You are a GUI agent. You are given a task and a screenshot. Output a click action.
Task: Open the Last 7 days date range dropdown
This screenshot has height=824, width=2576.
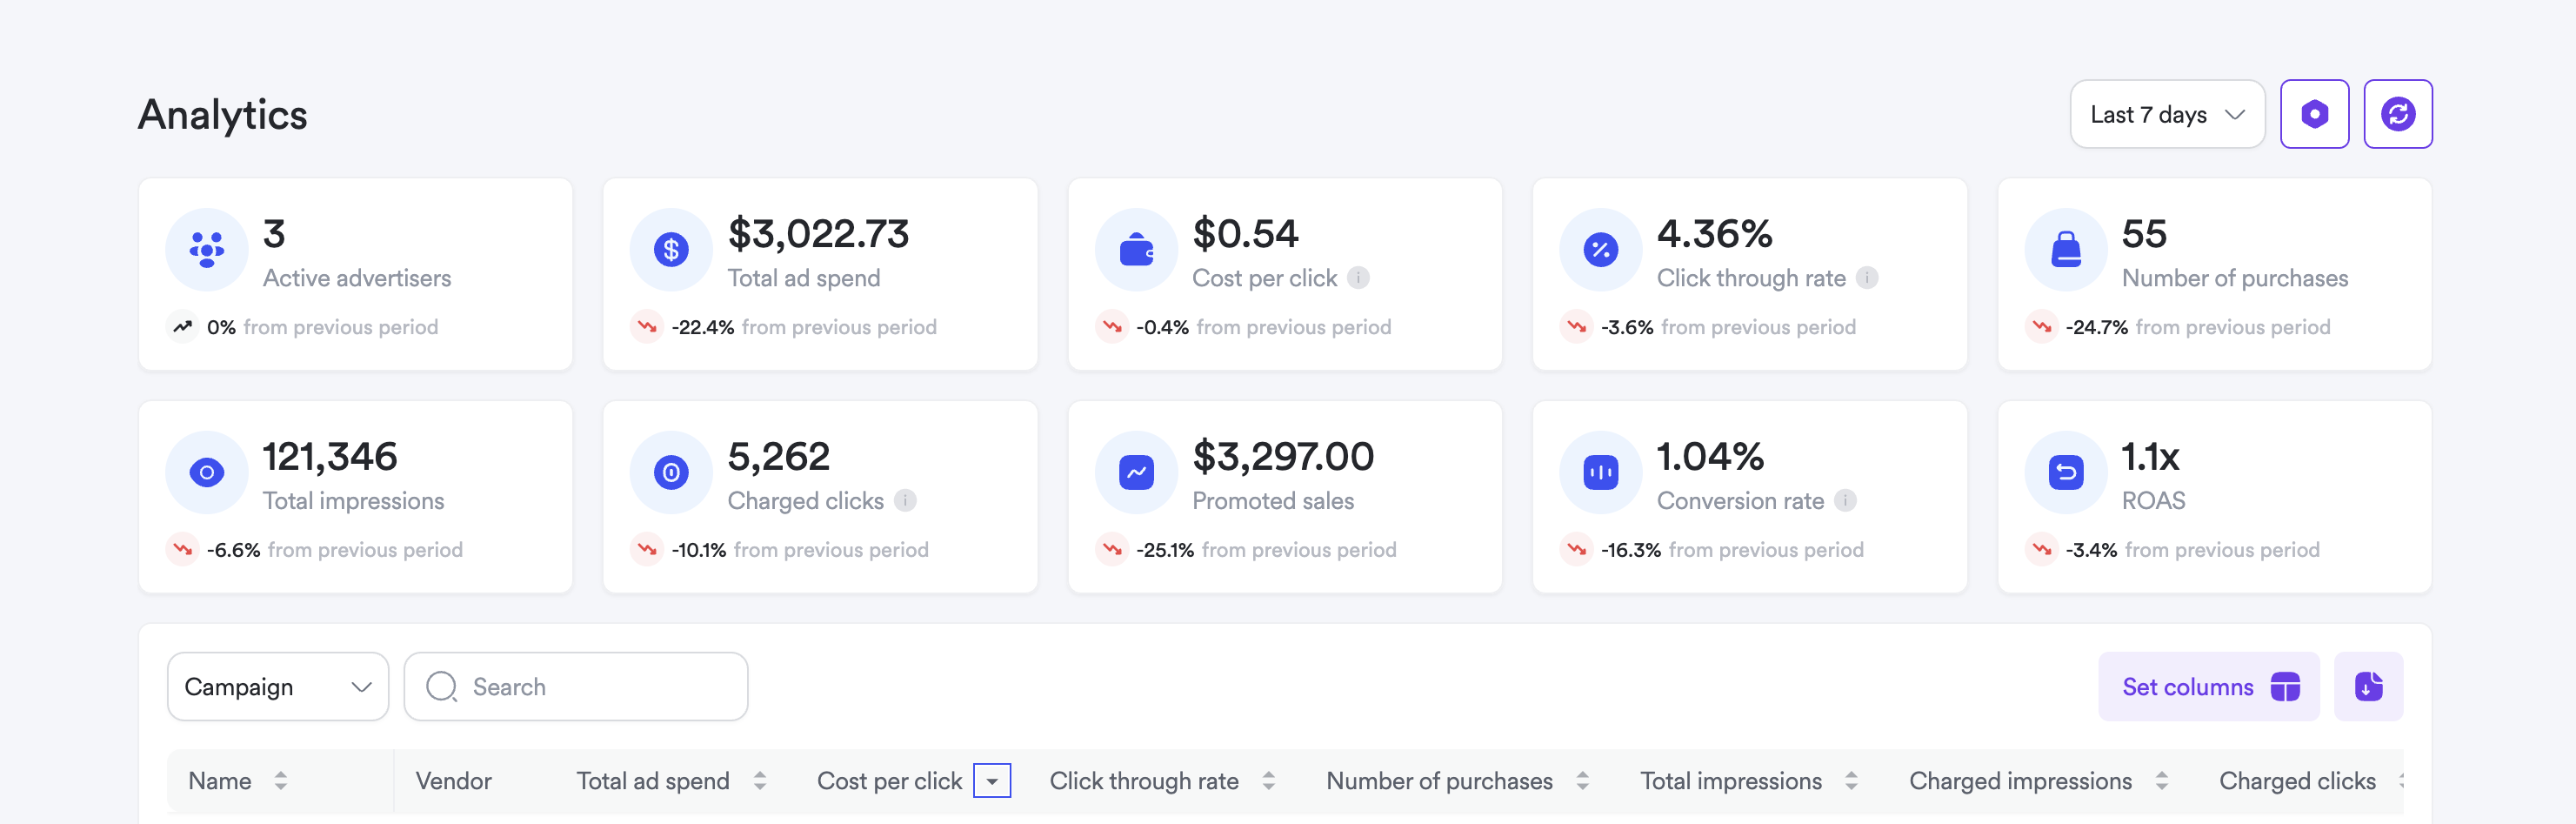(x=2167, y=114)
